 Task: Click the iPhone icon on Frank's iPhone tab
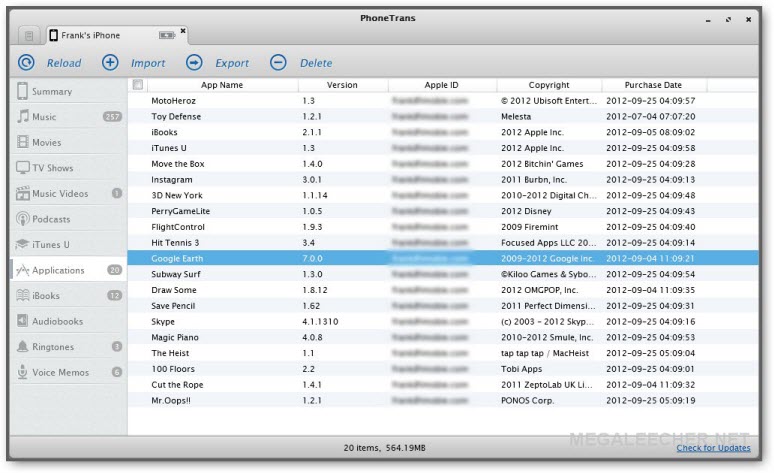pos(53,35)
